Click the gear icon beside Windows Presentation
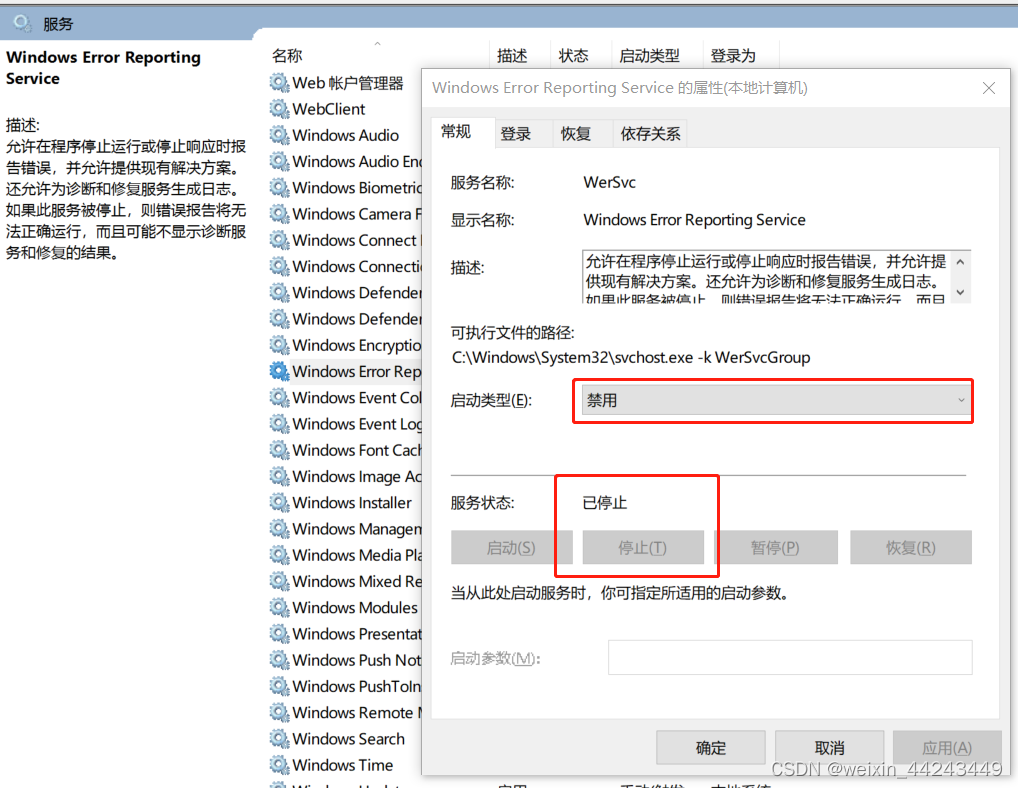This screenshot has width=1018, height=788. pos(279,634)
